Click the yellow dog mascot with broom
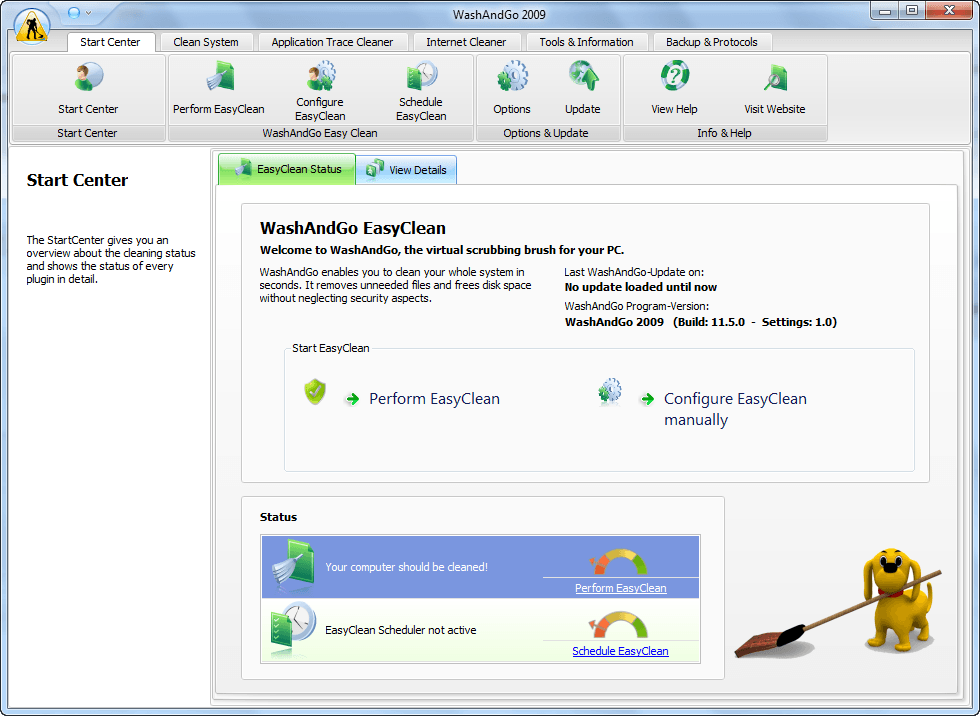Image resolution: width=980 pixels, height=716 pixels. [x=840, y=604]
